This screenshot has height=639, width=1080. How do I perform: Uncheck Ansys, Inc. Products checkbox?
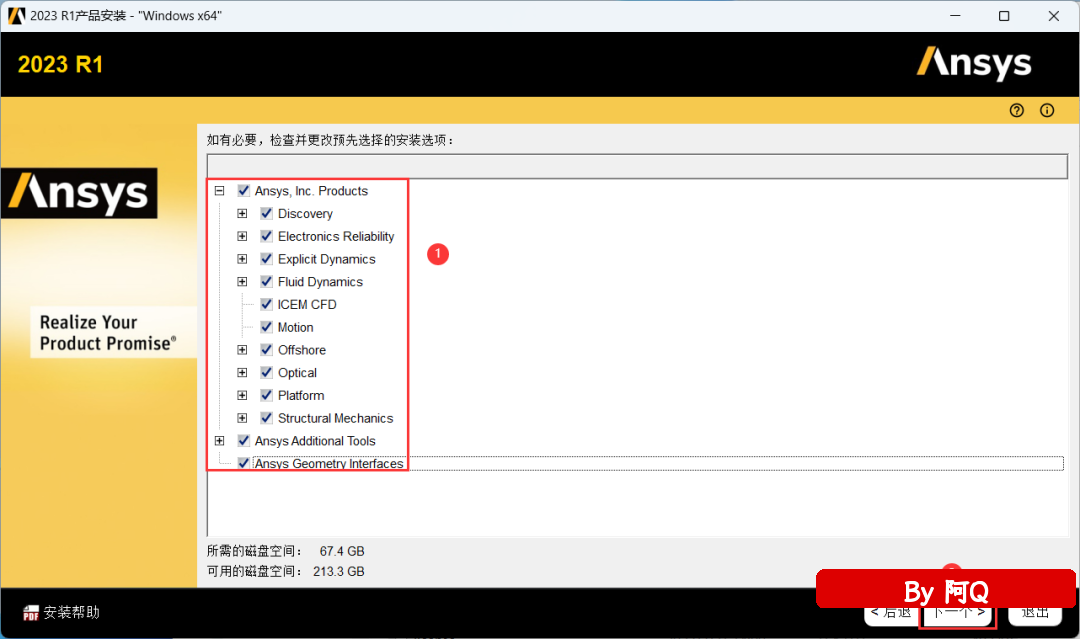pyautogui.click(x=243, y=191)
